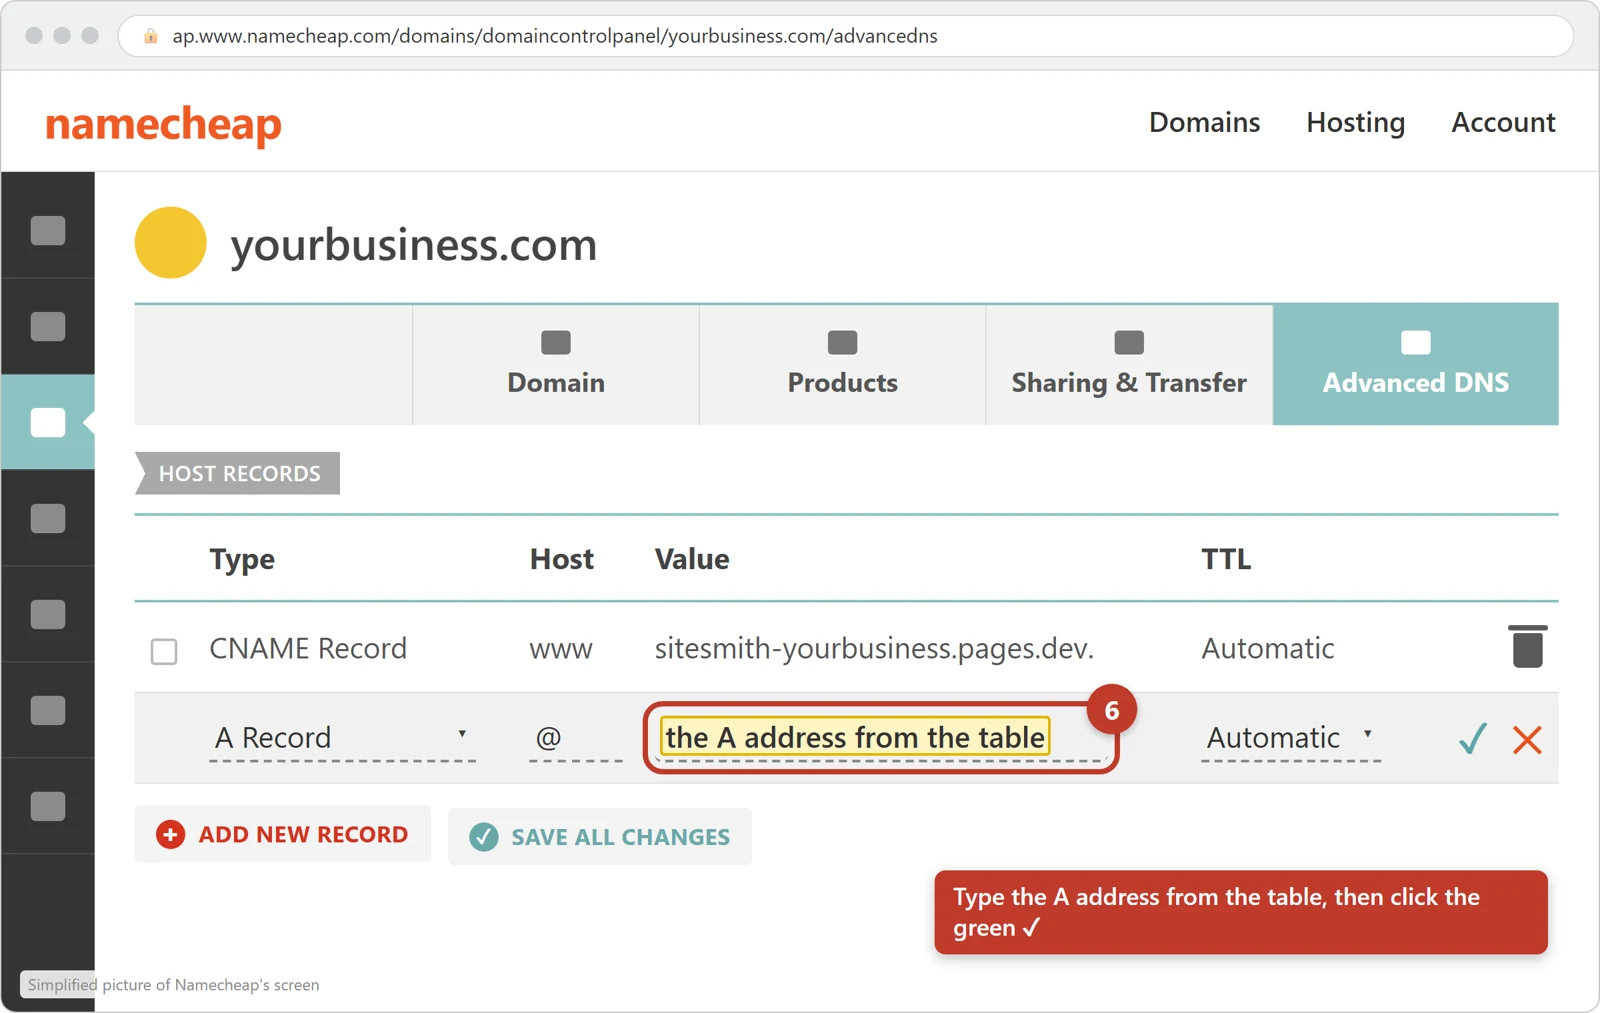The image size is (1600, 1013).
Task: Click the lock icon in the address bar
Action: click(151, 36)
